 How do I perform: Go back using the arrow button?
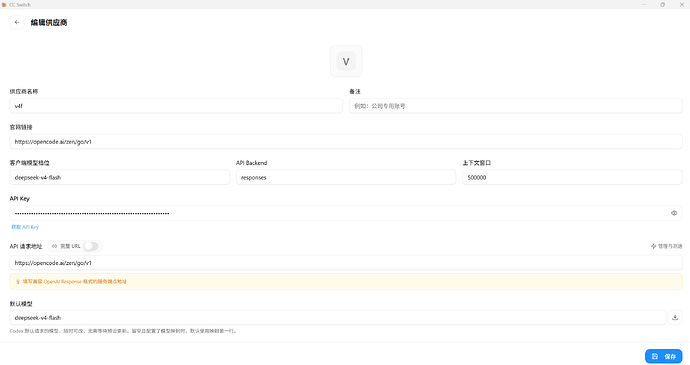pyautogui.click(x=17, y=22)
